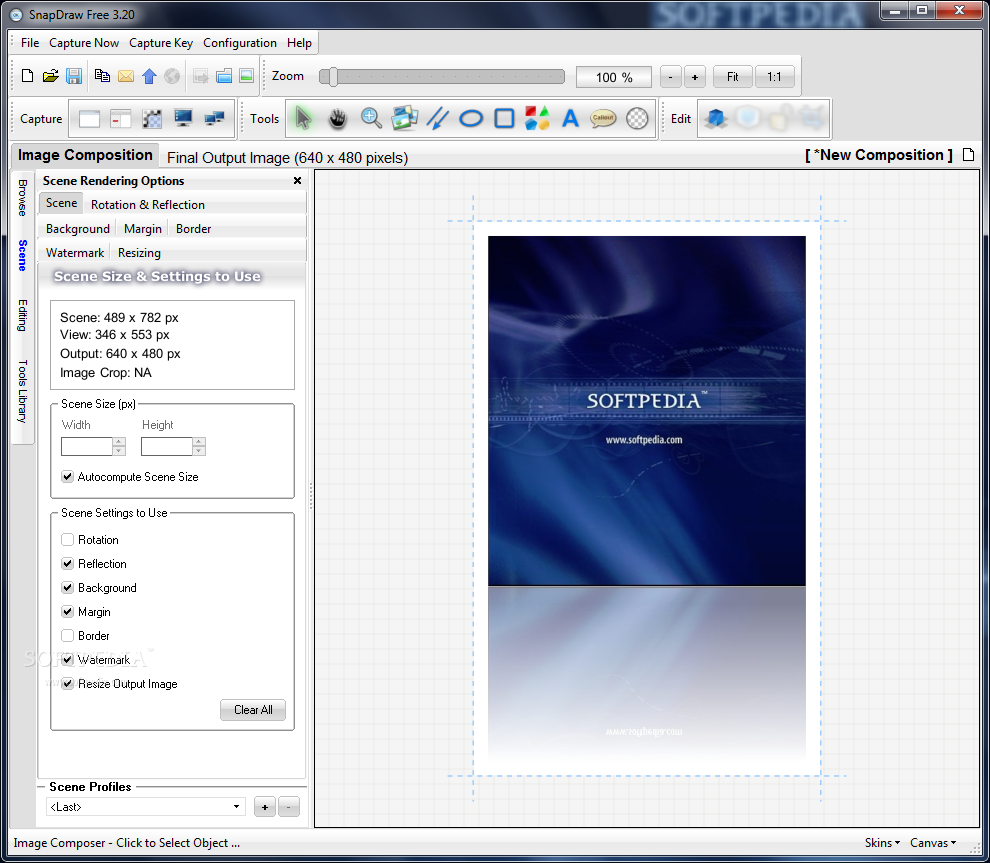The height and width of the screenshot is (863, 990).
Task: Toggle Autocompute Scene Size checkbox
Action: tap(67, 477)
